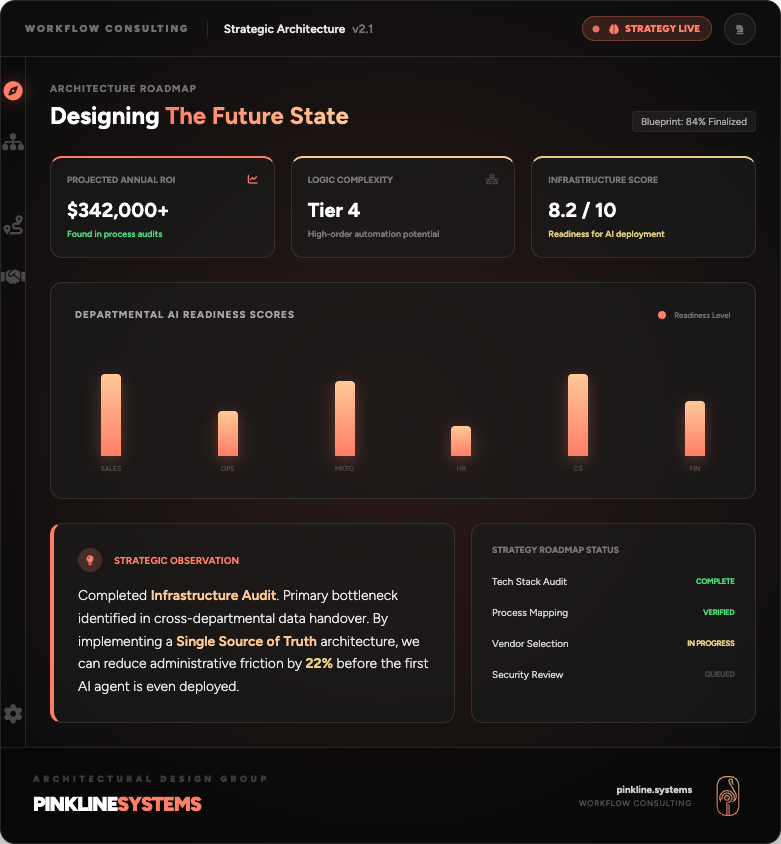
Task: Open the pinkline.systems link in footer
Action: coord(655,789)
